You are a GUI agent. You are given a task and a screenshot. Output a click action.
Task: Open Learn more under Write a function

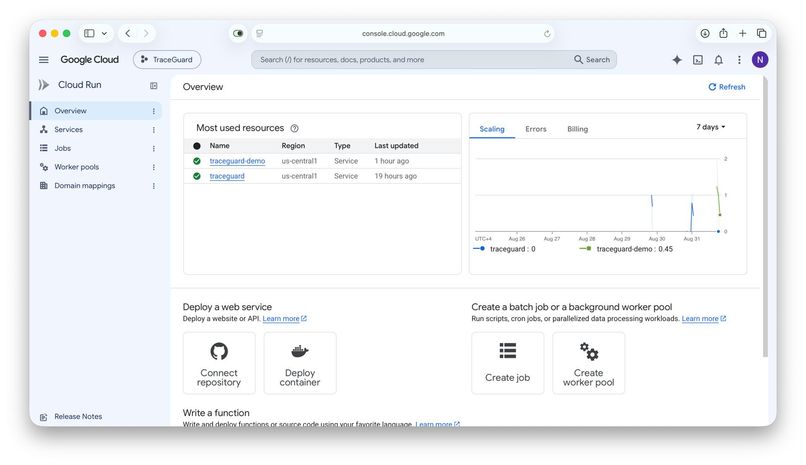[x=437, y=424]
